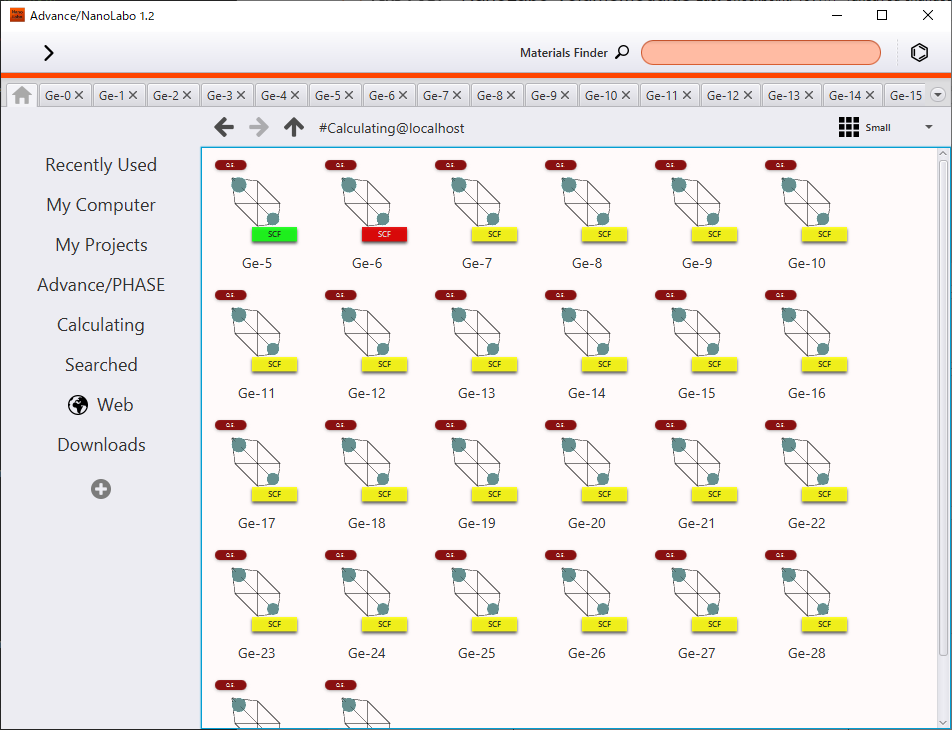
Task: Open the Ge-9 project icon
Action: [696, 202]
